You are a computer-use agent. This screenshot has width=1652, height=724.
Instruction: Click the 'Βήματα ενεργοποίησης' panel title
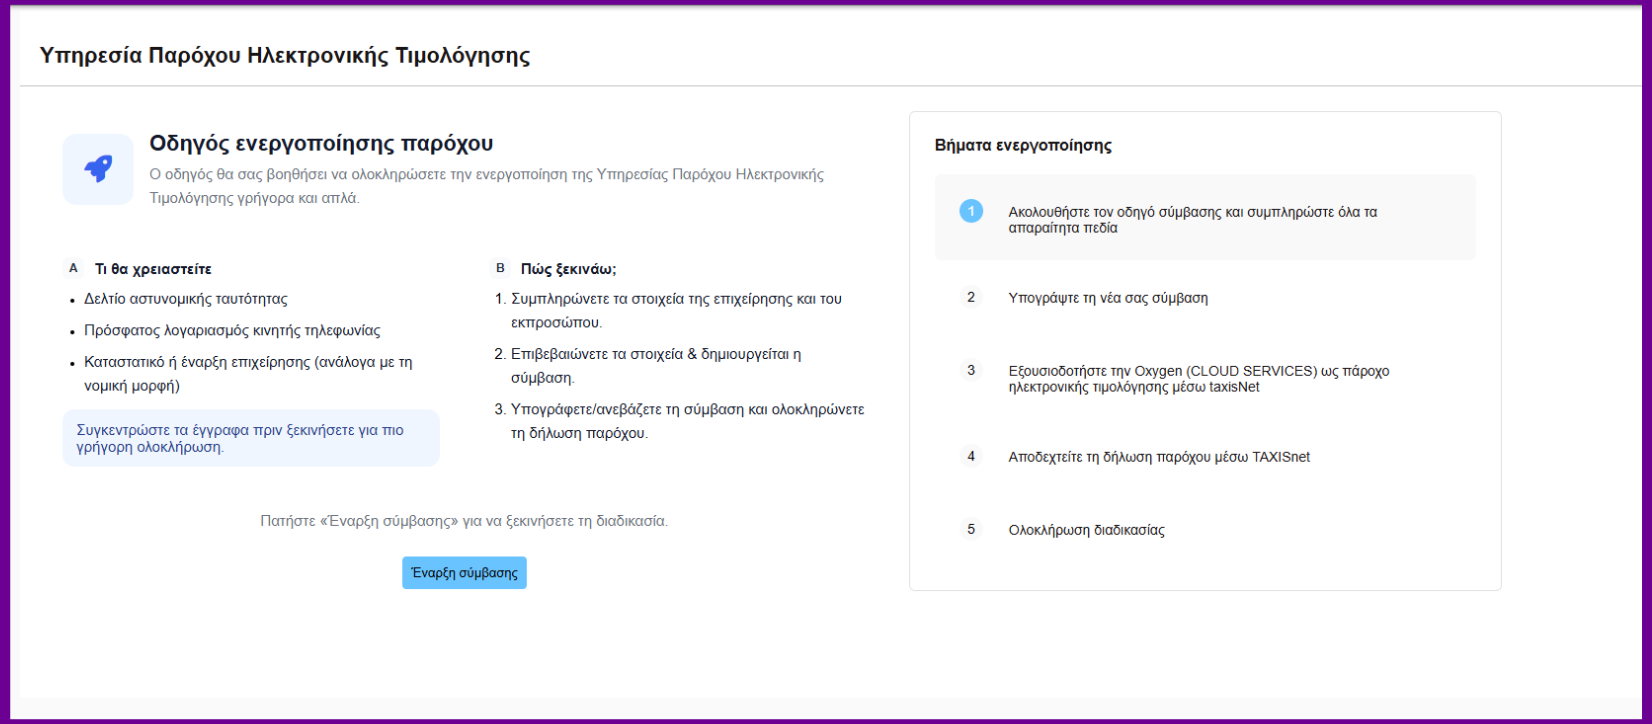[x=1022, y=145]
